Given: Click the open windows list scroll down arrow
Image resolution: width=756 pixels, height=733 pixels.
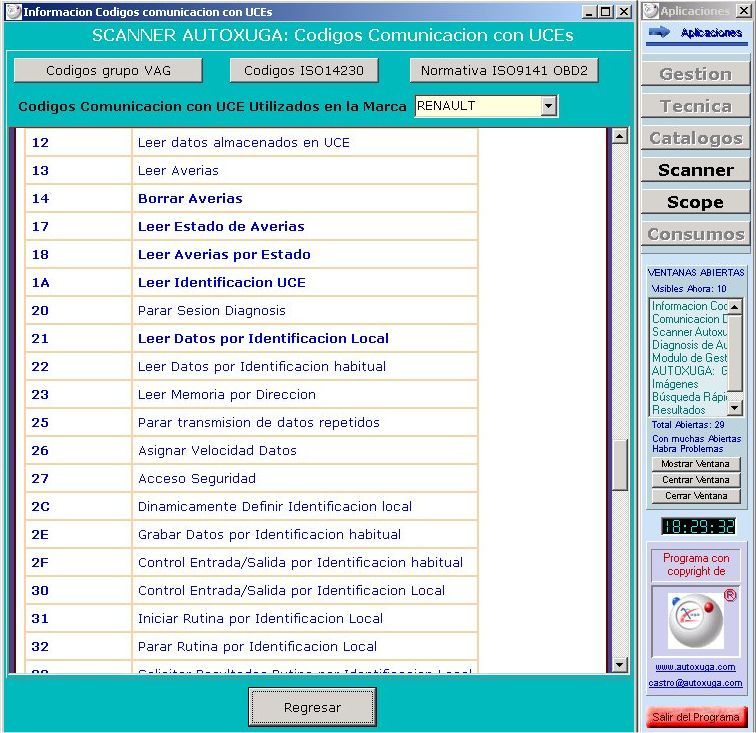Looking at the screenshot, I should [x=734, y=408].
